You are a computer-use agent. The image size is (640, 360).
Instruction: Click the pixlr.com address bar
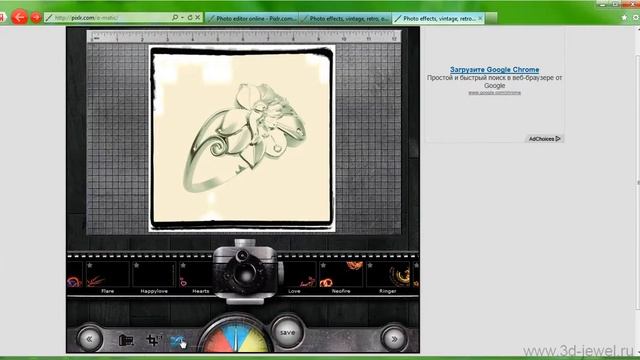(108, 18)
